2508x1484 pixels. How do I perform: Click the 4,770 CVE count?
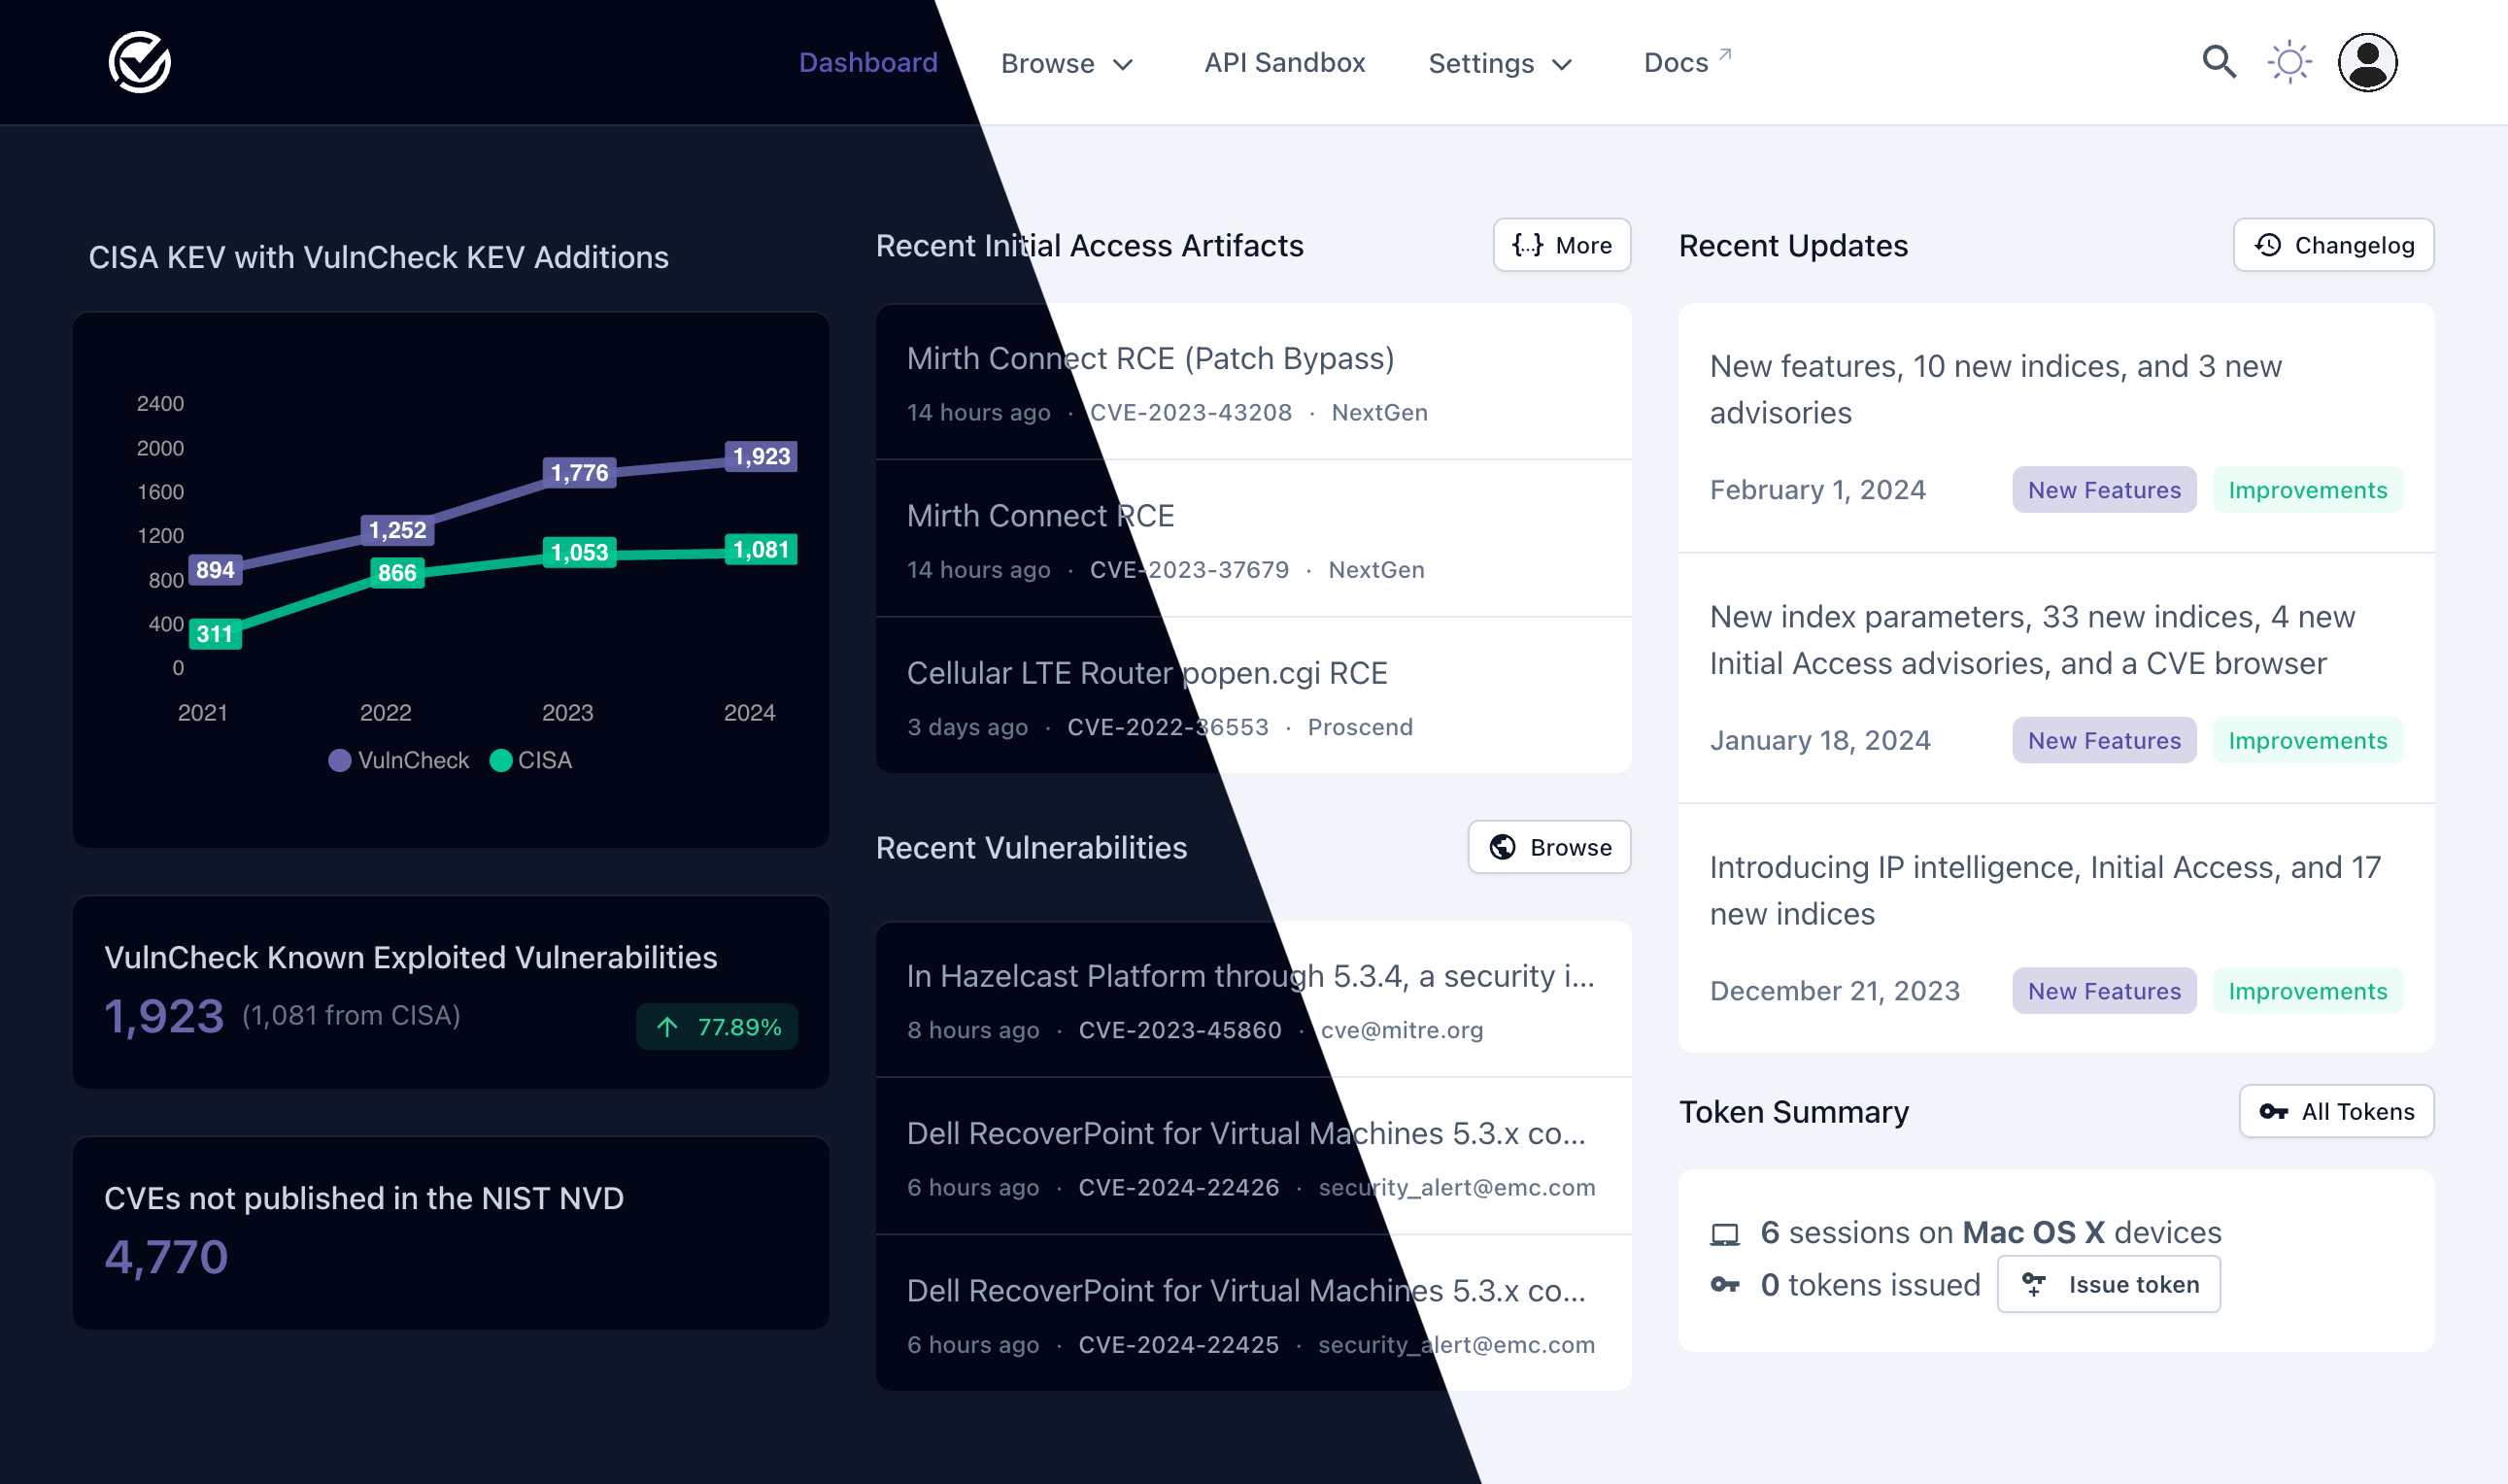(167, 1257)
